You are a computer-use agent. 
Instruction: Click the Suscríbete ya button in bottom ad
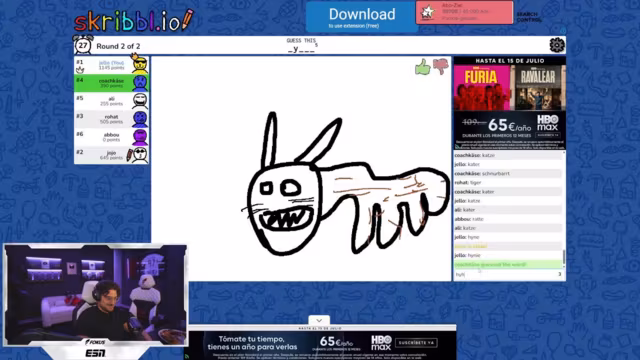[x=416, y=343]
